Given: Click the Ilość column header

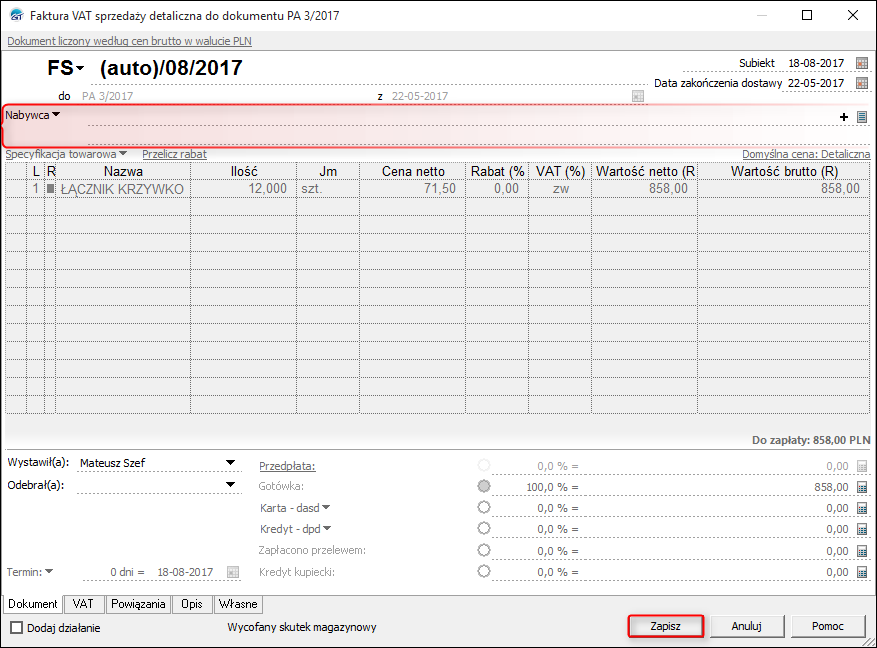Looking at the screenshot, I should click(243, 171).
